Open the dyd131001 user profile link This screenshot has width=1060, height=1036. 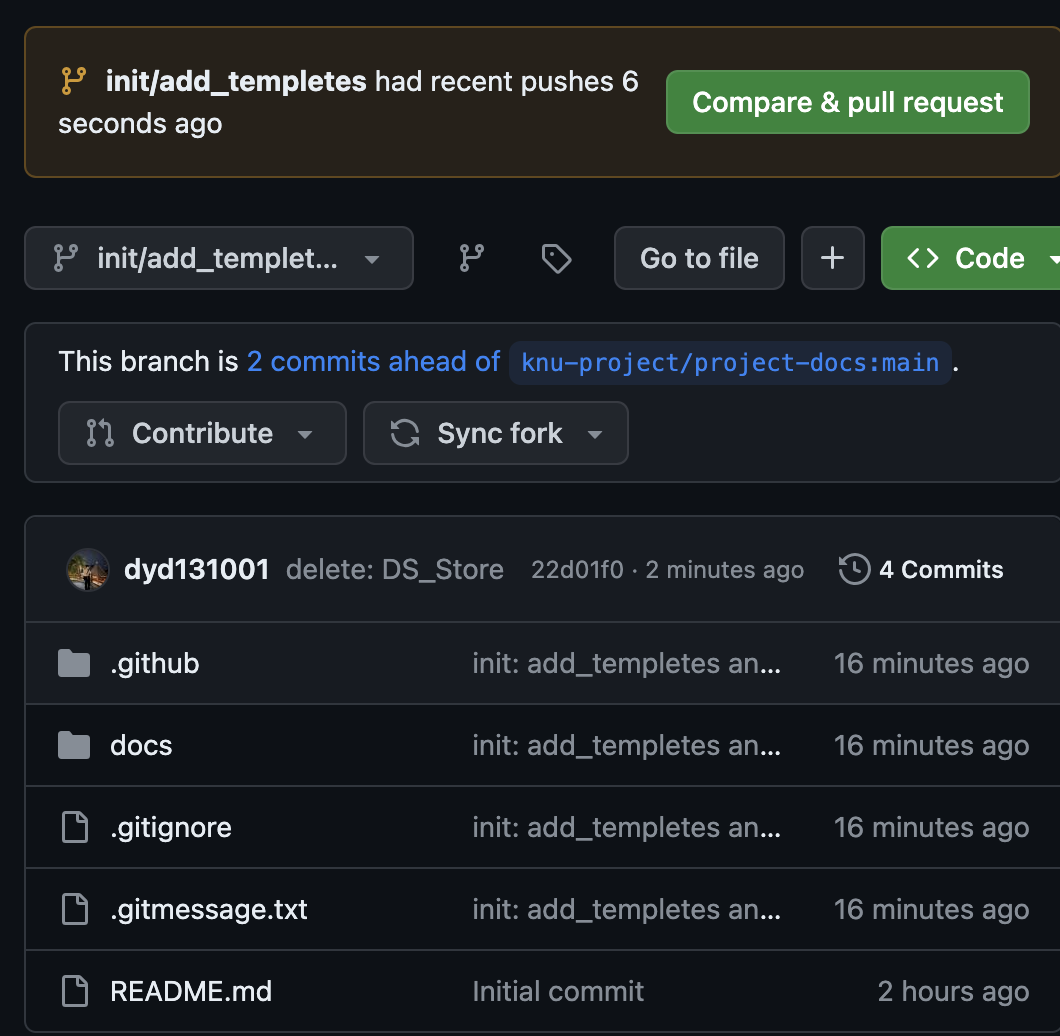pyautogui.click(x=197, y=569)
